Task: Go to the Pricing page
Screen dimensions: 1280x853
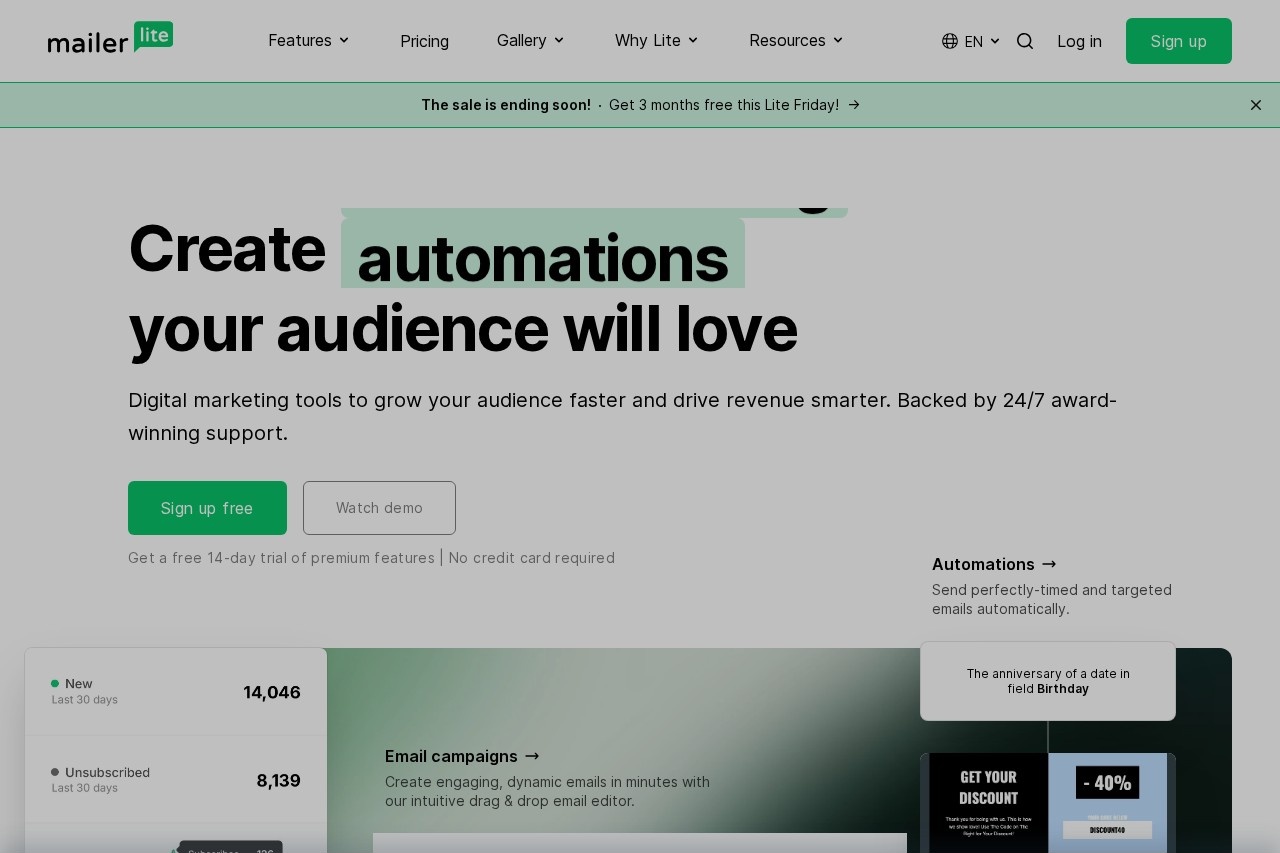Action: (x=424, y=41)
